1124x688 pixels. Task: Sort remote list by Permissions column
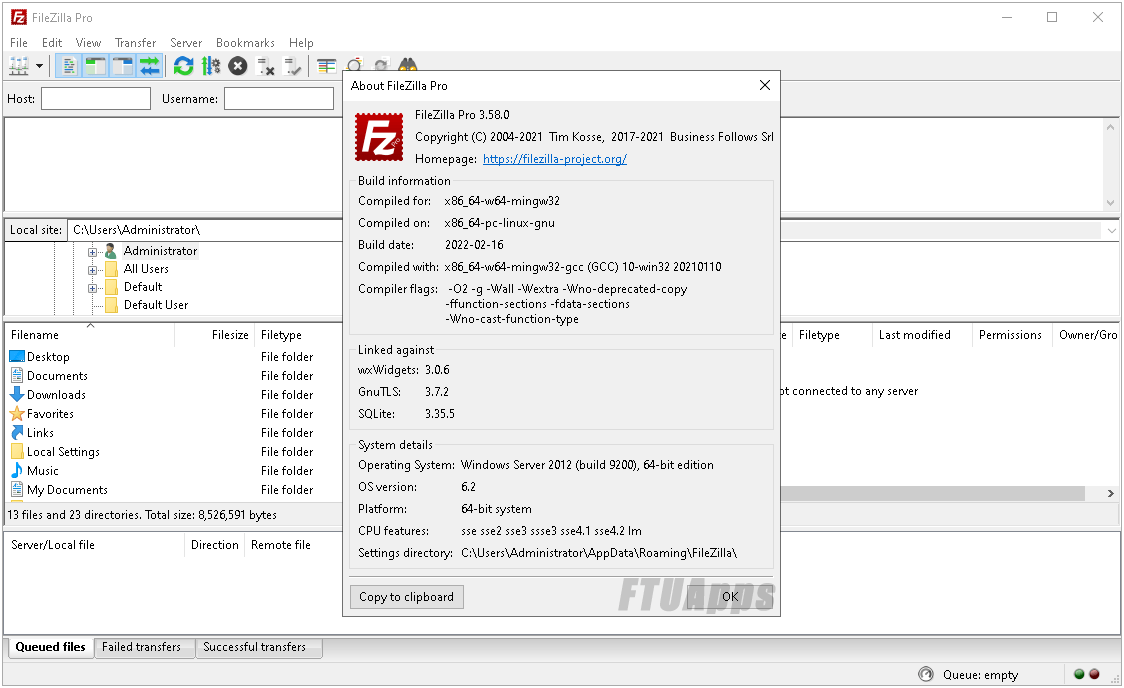coord(1010,335)
